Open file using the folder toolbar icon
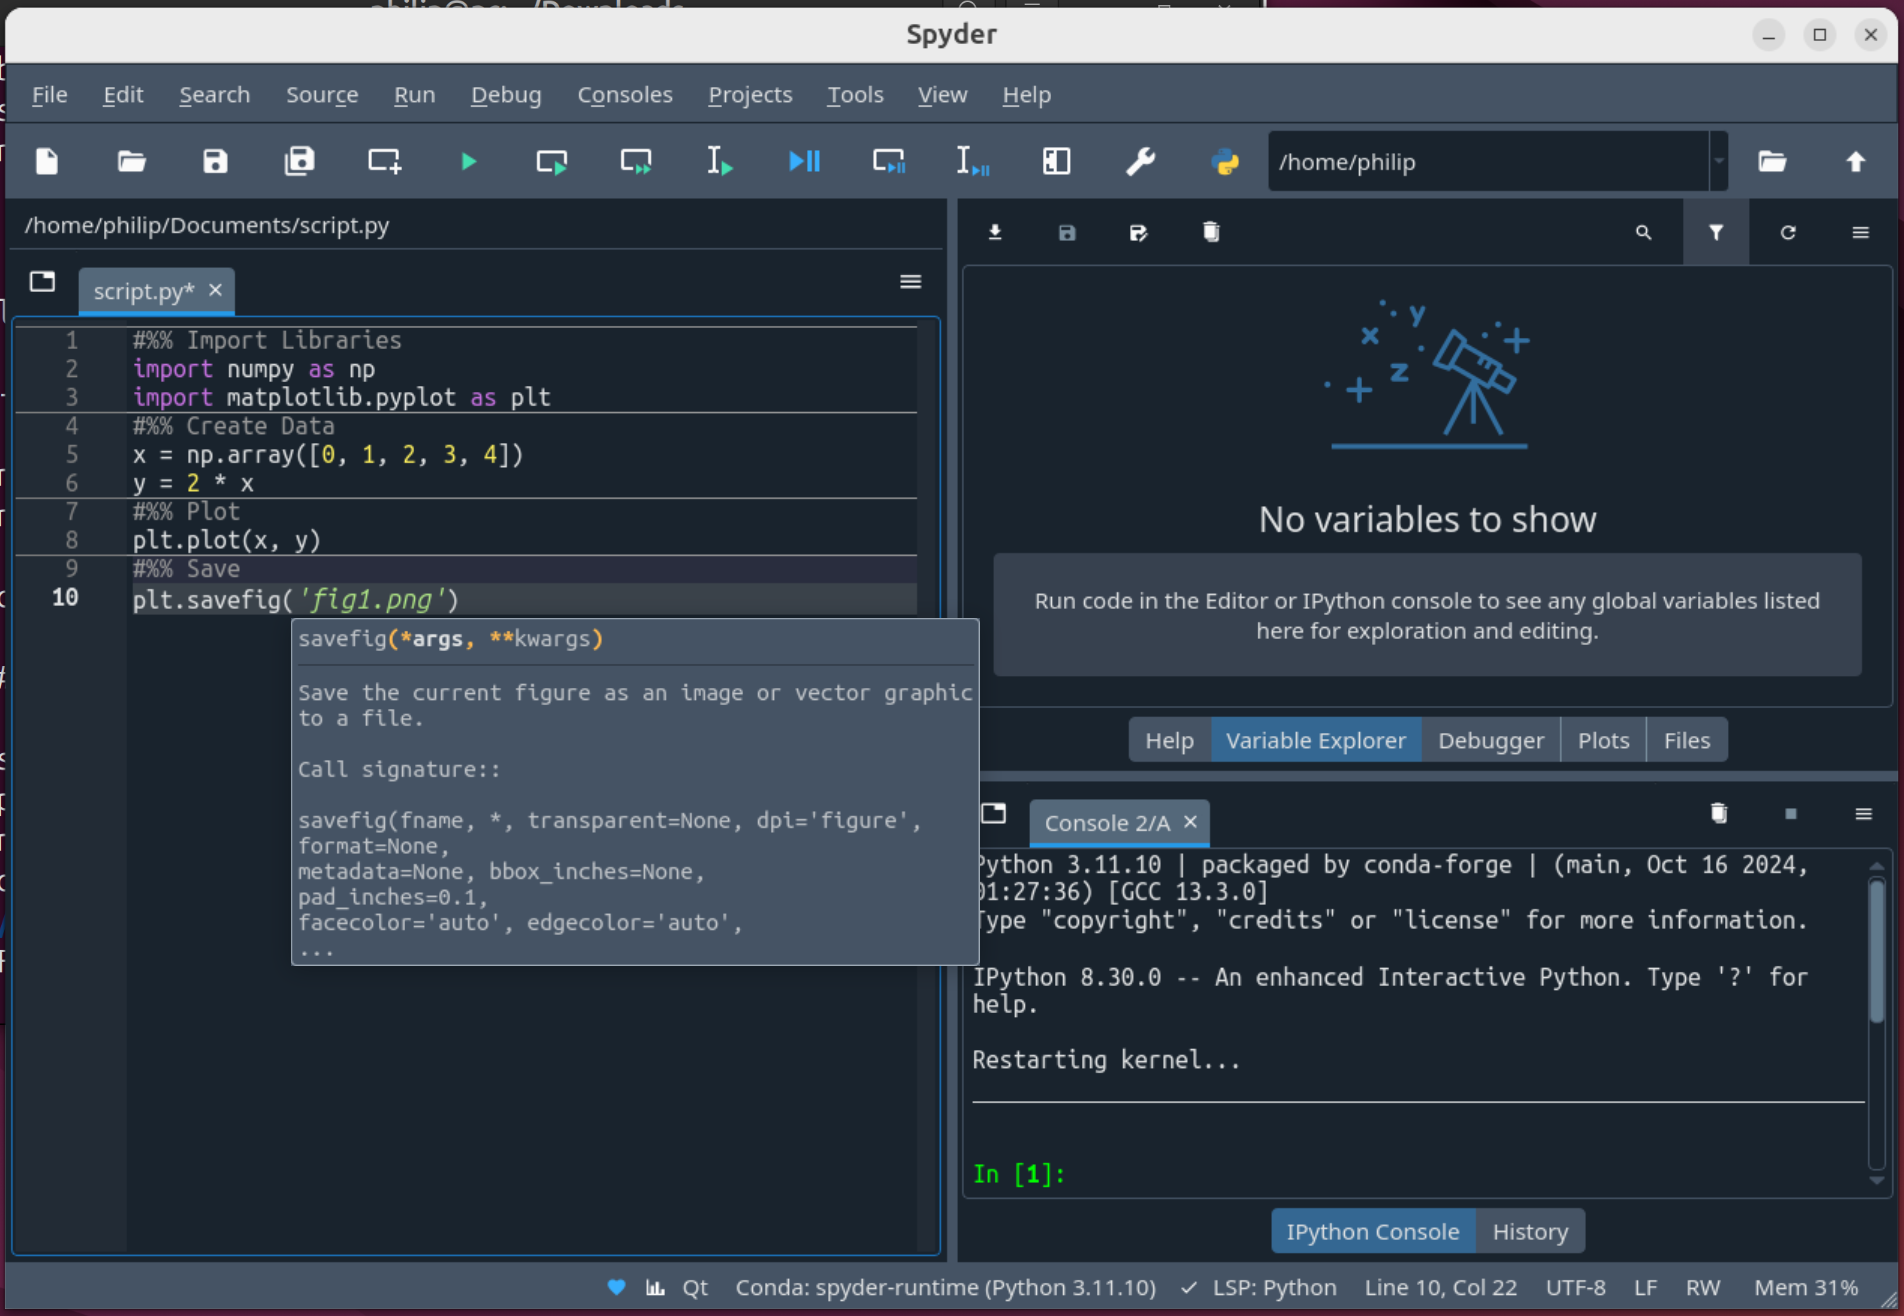 (131, 161)
